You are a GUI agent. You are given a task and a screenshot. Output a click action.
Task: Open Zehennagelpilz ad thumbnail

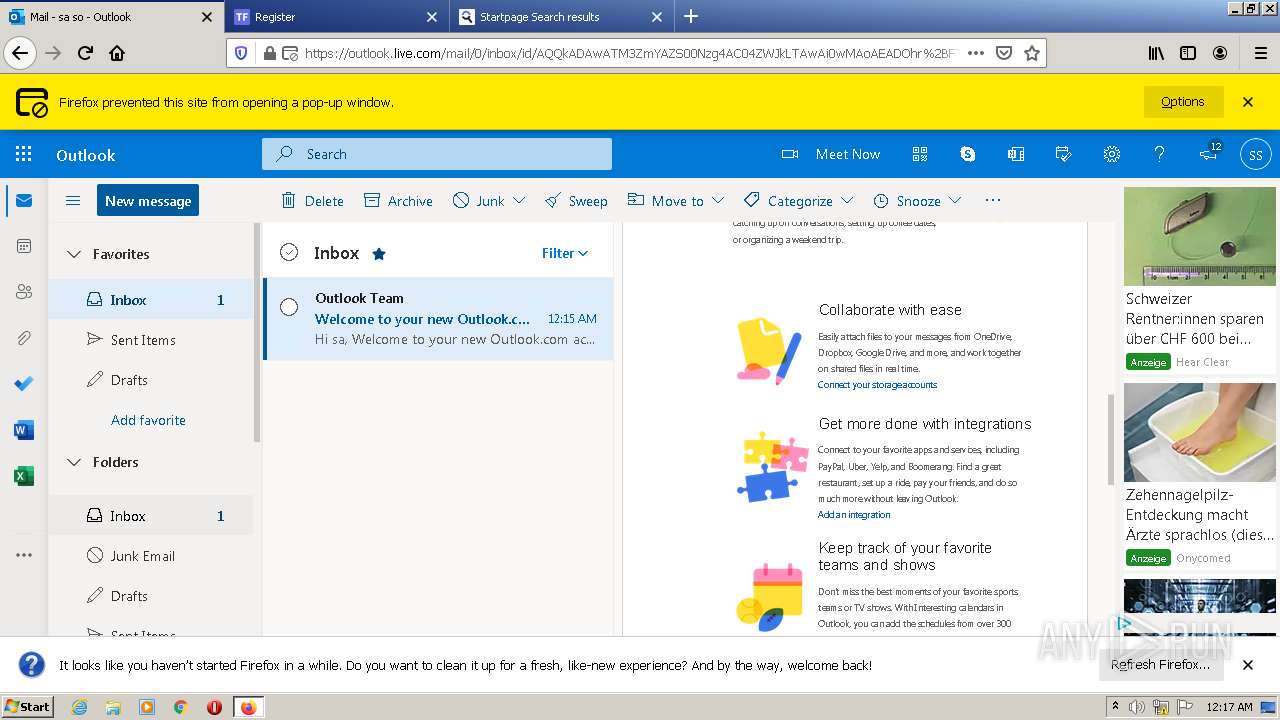(x=1200, y=432)
